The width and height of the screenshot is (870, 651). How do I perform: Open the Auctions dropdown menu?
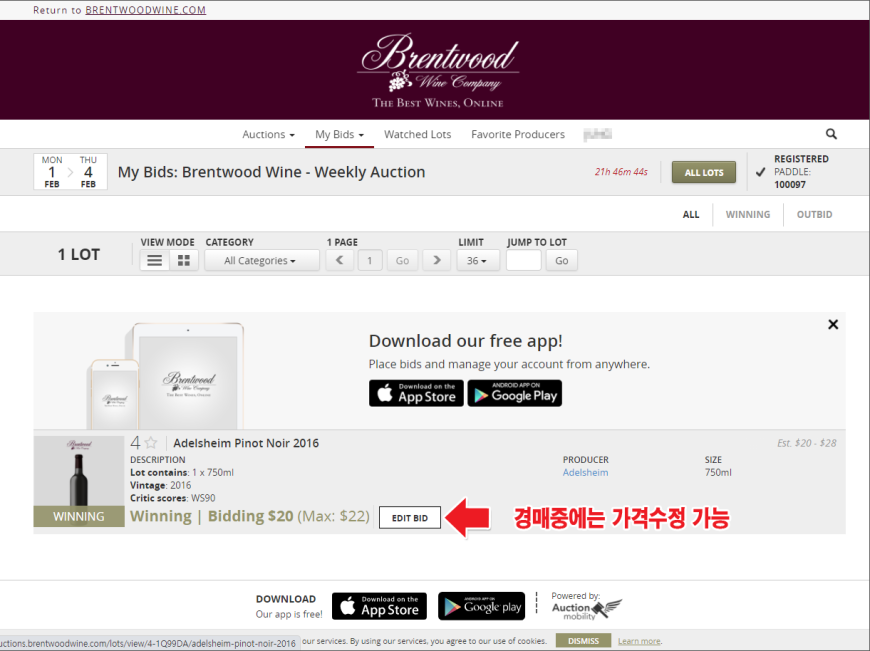[x=269, y=134]
